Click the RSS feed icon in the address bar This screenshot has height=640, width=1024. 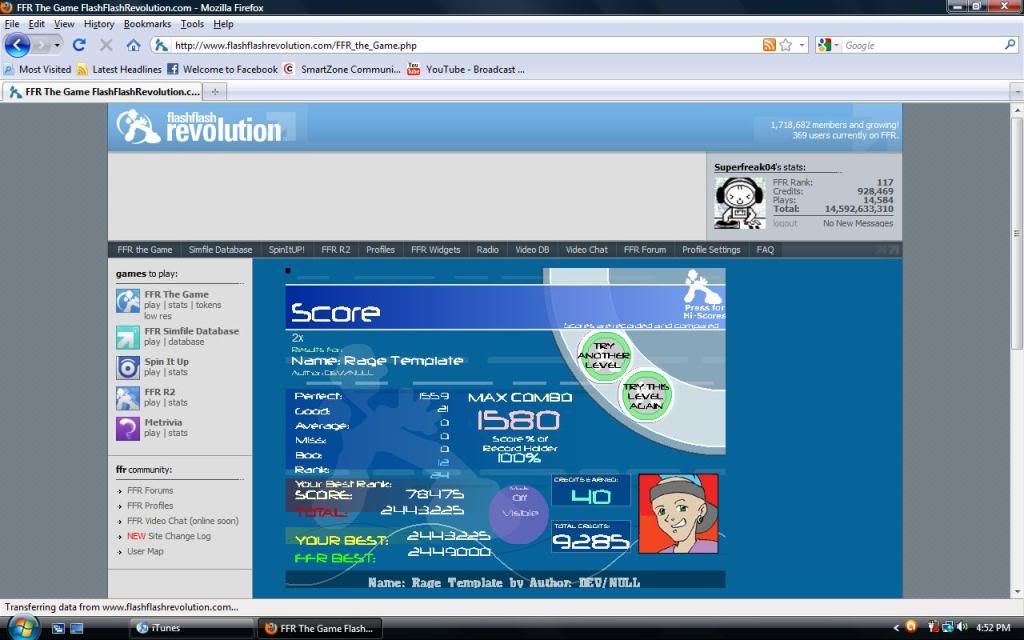[769, 45]
